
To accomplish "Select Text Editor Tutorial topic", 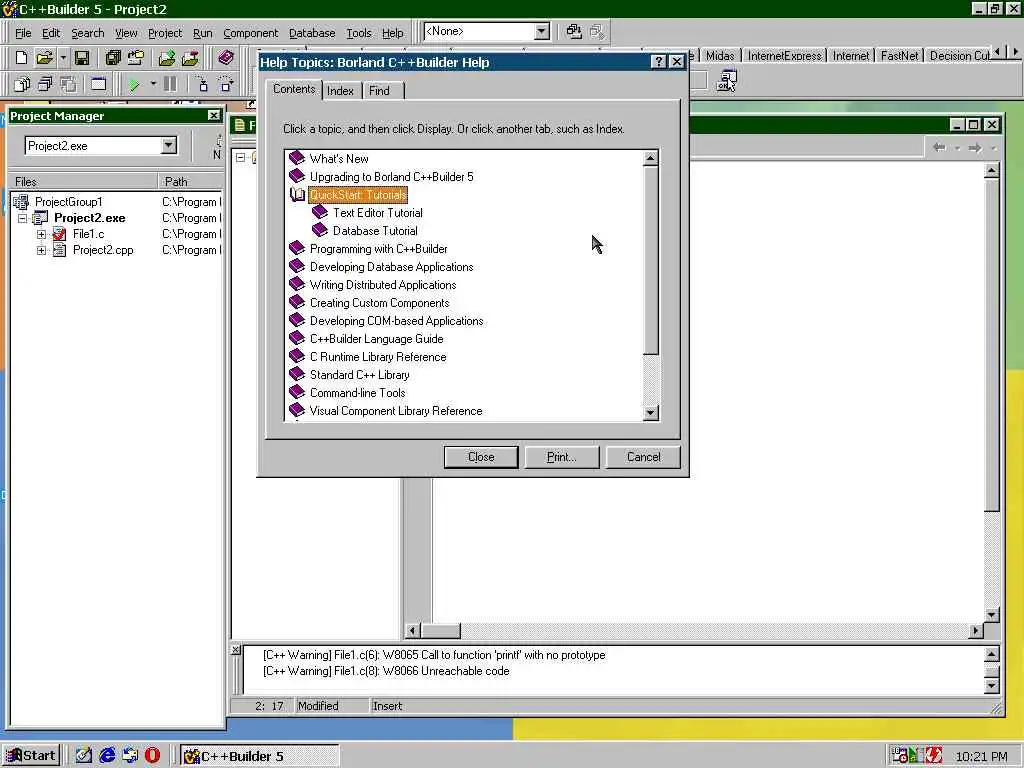I will (x=377, y=213).
